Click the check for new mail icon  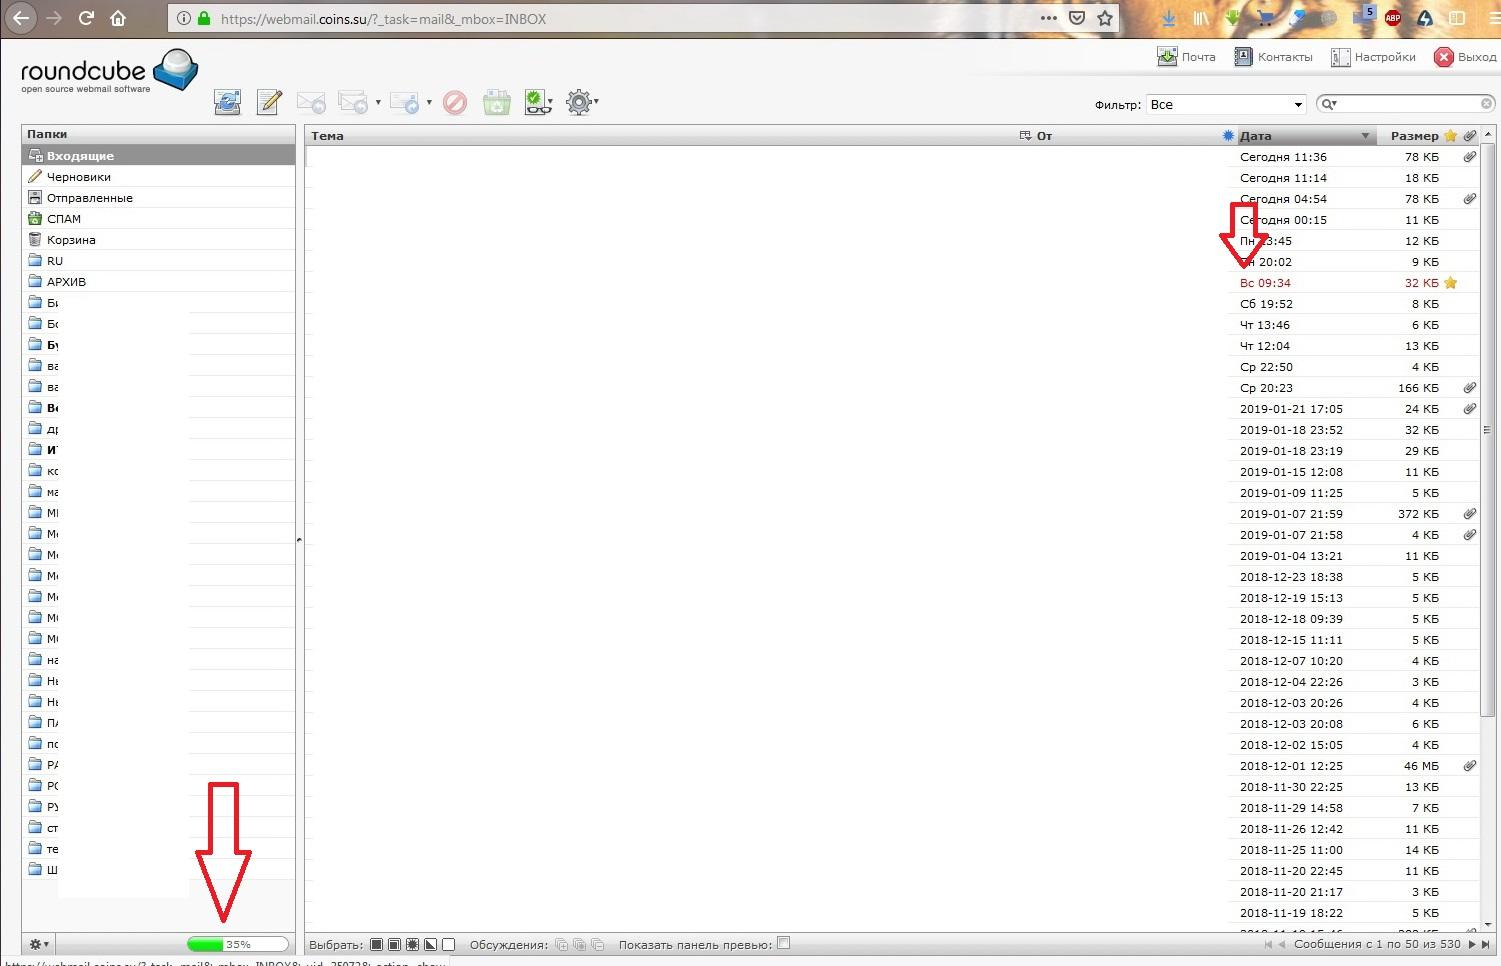(x=228, y=102)
